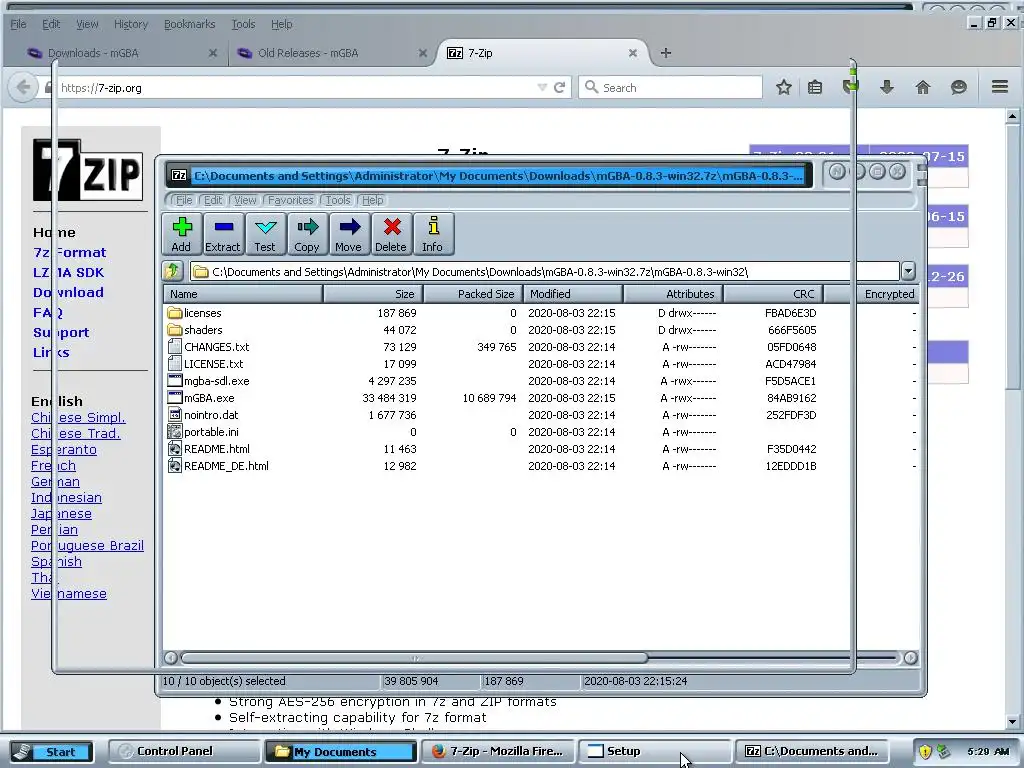Image resolution: width=1024 pixels, height=768 pixels.
Task: Click the Extract toolbar button
Action: [x=223, y=234]
